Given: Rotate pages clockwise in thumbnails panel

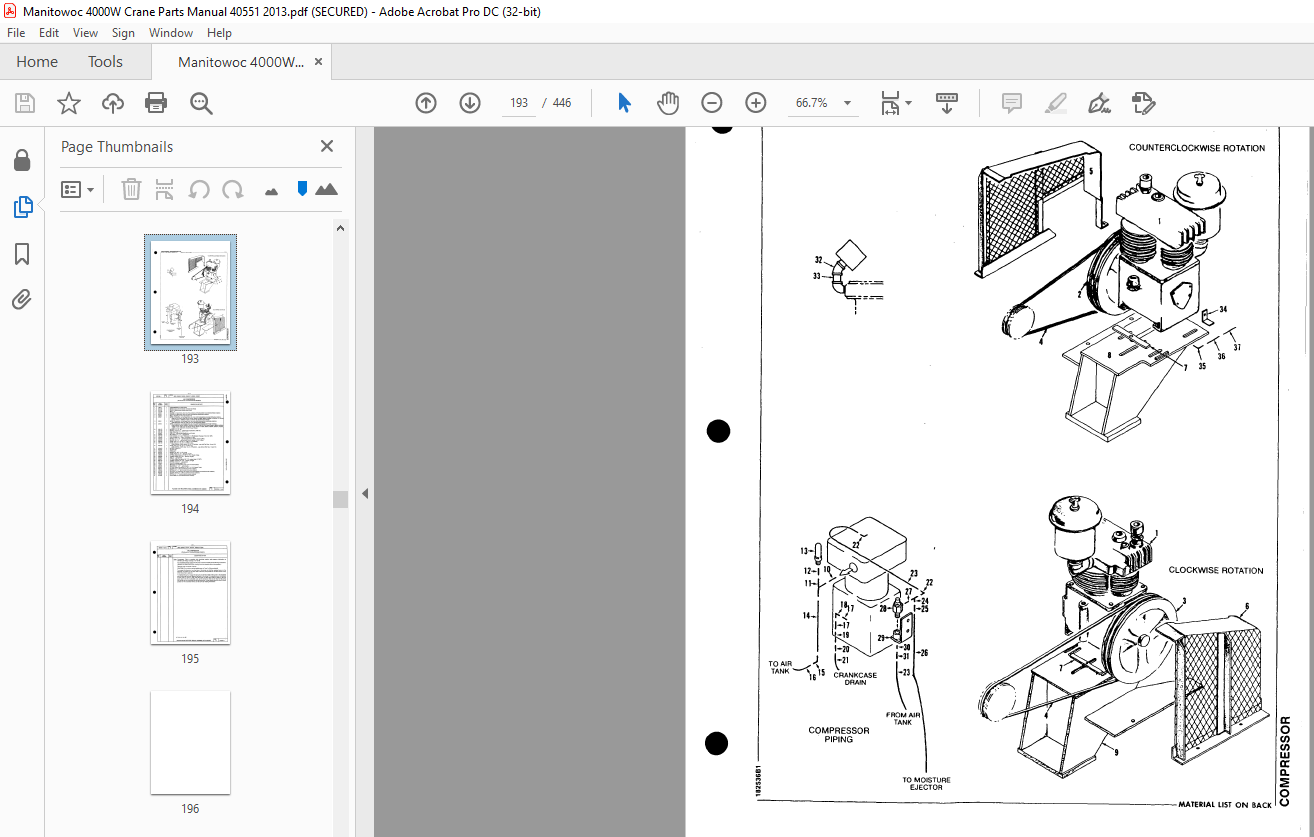Looking at the screenshot, I should 233,189.
